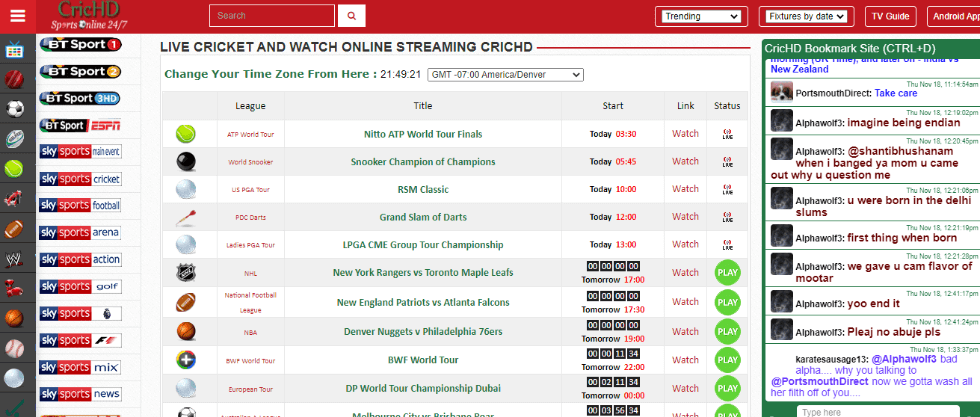Click the Premier League Sky Sports channel
Image resolution: width=980 pixels, height=417 pixels.
81,313
